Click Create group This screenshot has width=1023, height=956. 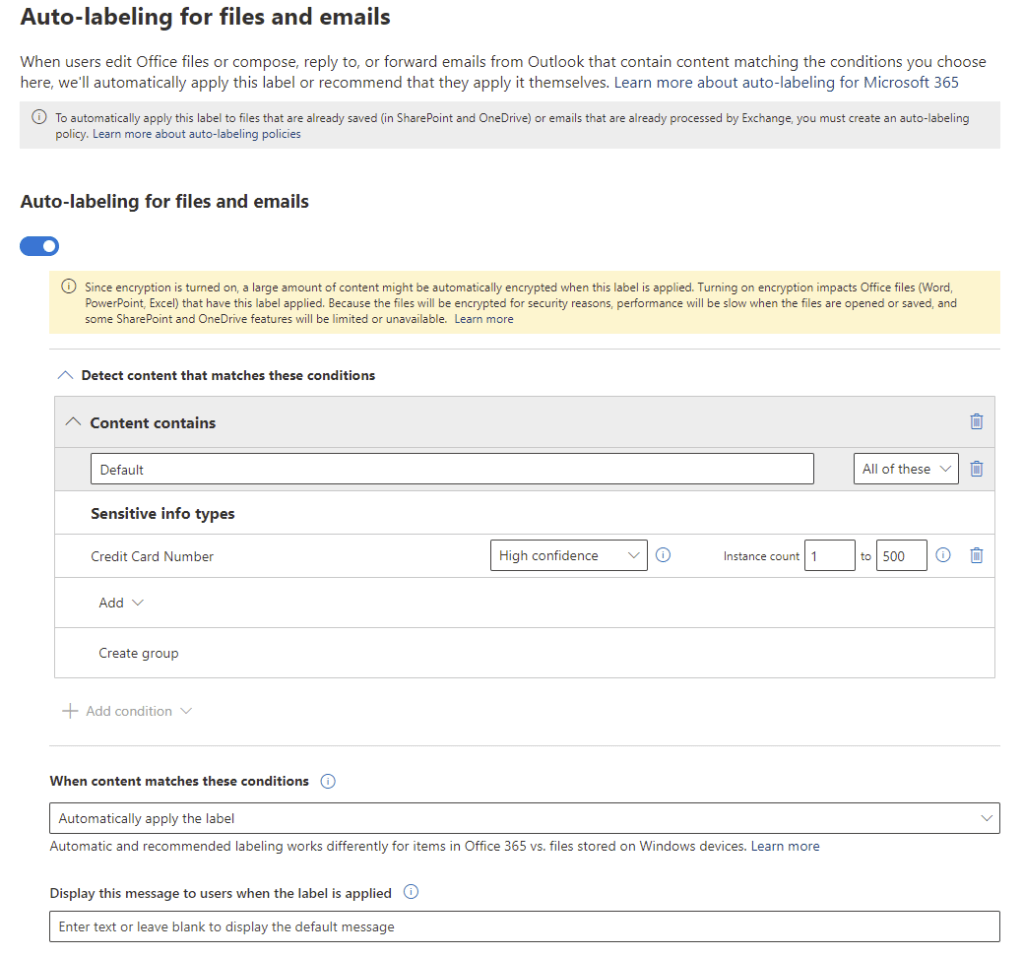click(x=138, y=653)
